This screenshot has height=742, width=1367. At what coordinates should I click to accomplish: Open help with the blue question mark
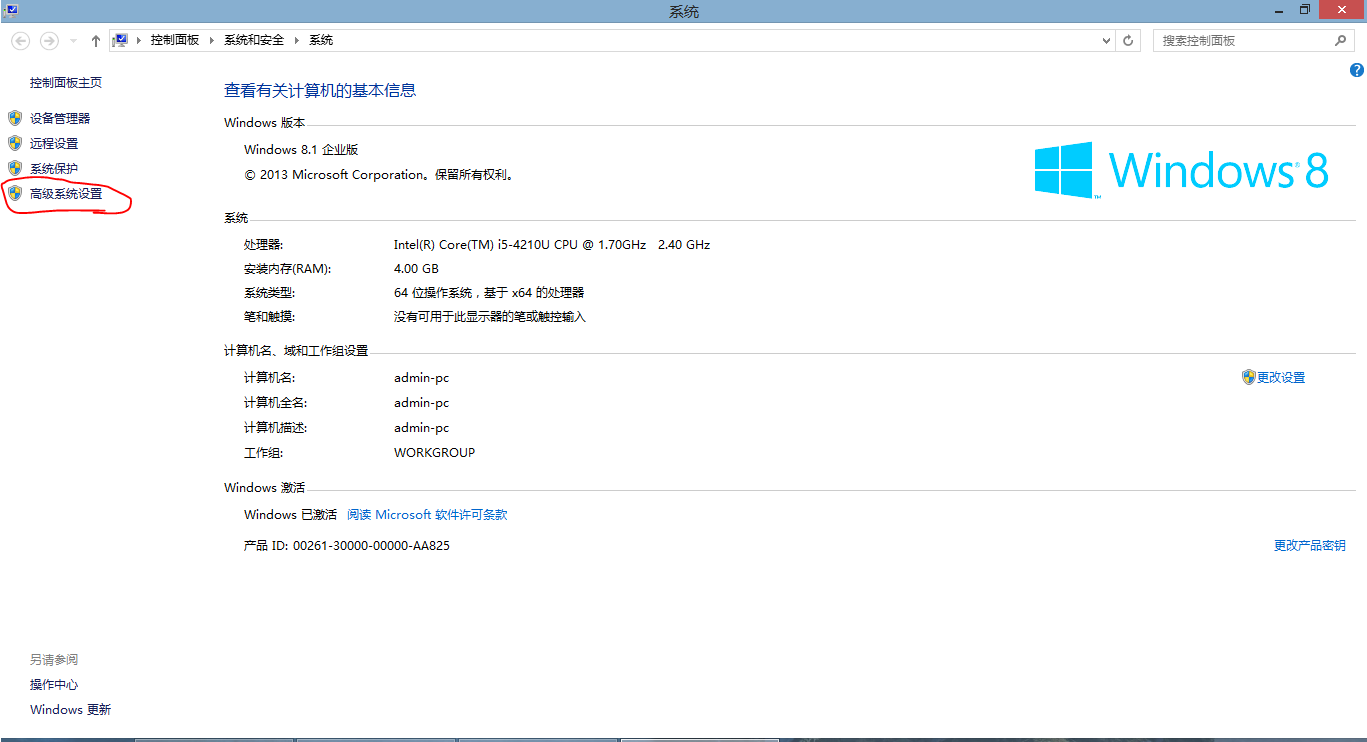click(x=1357, y=70)
